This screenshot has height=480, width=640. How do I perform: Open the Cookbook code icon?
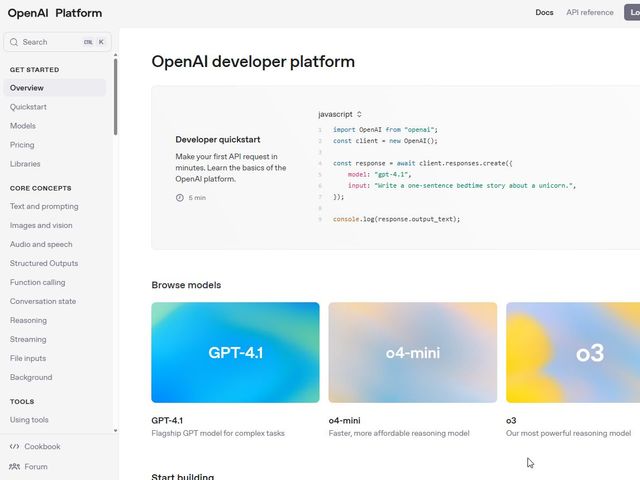pyautogui.click(x=14, y=447)
